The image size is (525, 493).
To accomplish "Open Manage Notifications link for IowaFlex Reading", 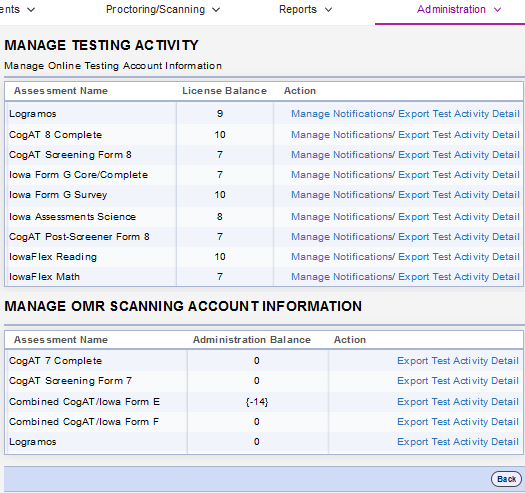I will pos(343,257).
